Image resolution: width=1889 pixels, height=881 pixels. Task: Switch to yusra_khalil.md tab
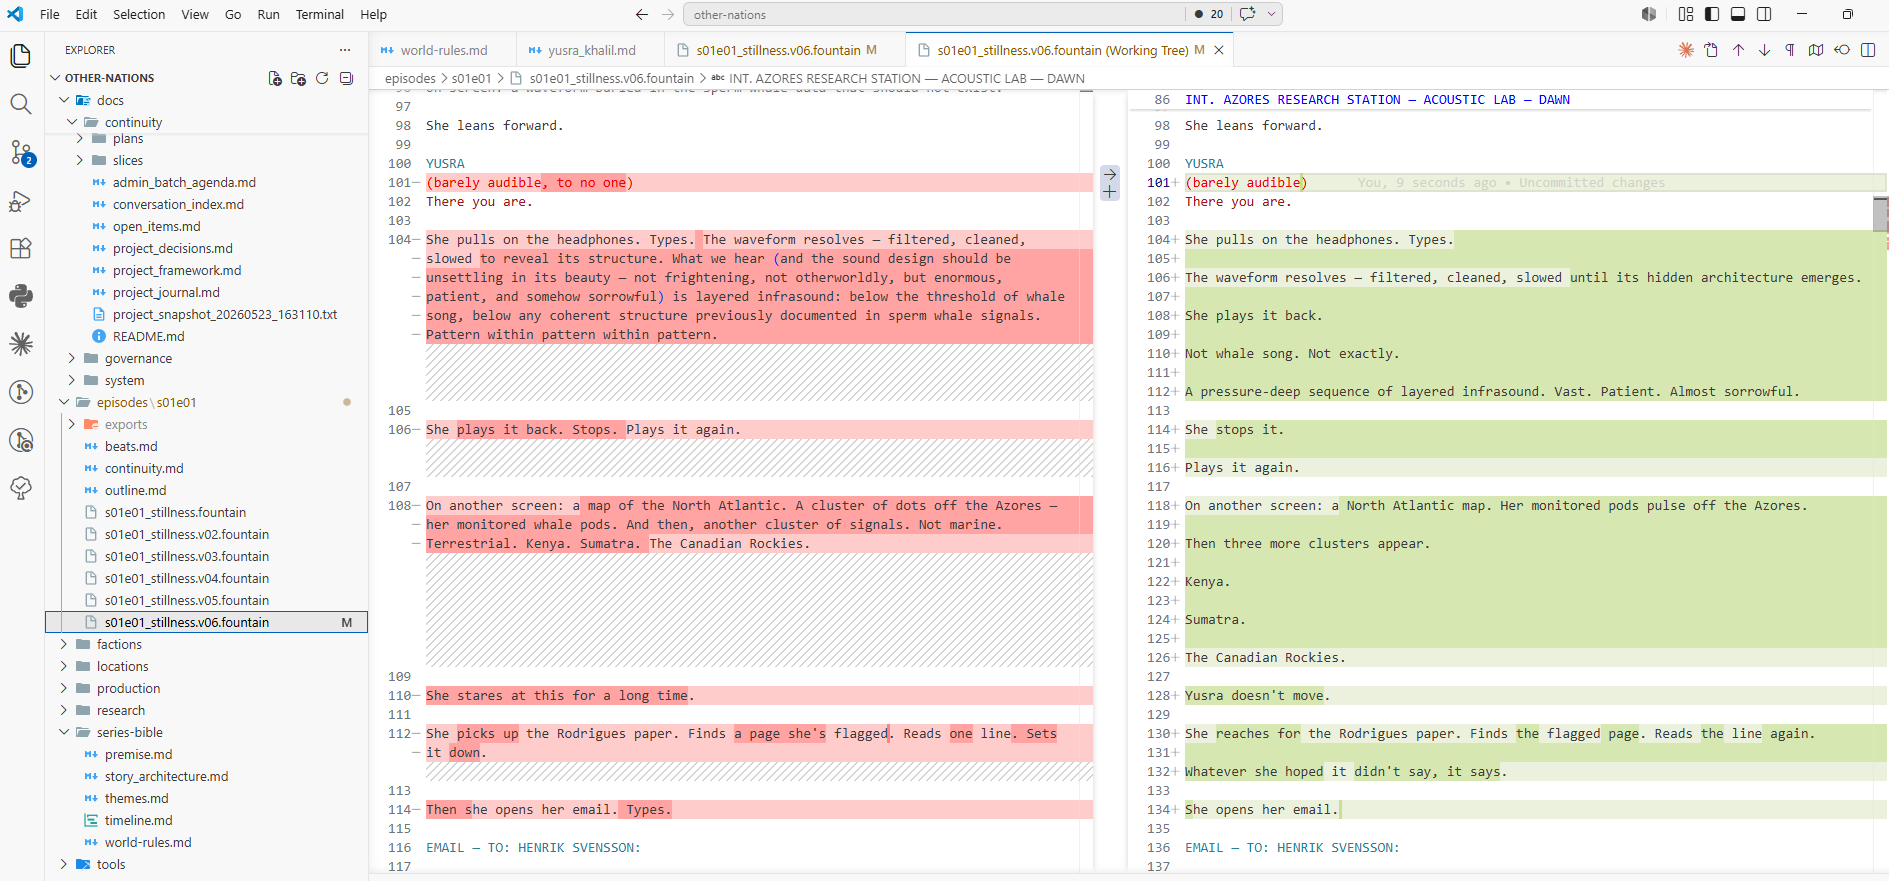coord(590,50)
